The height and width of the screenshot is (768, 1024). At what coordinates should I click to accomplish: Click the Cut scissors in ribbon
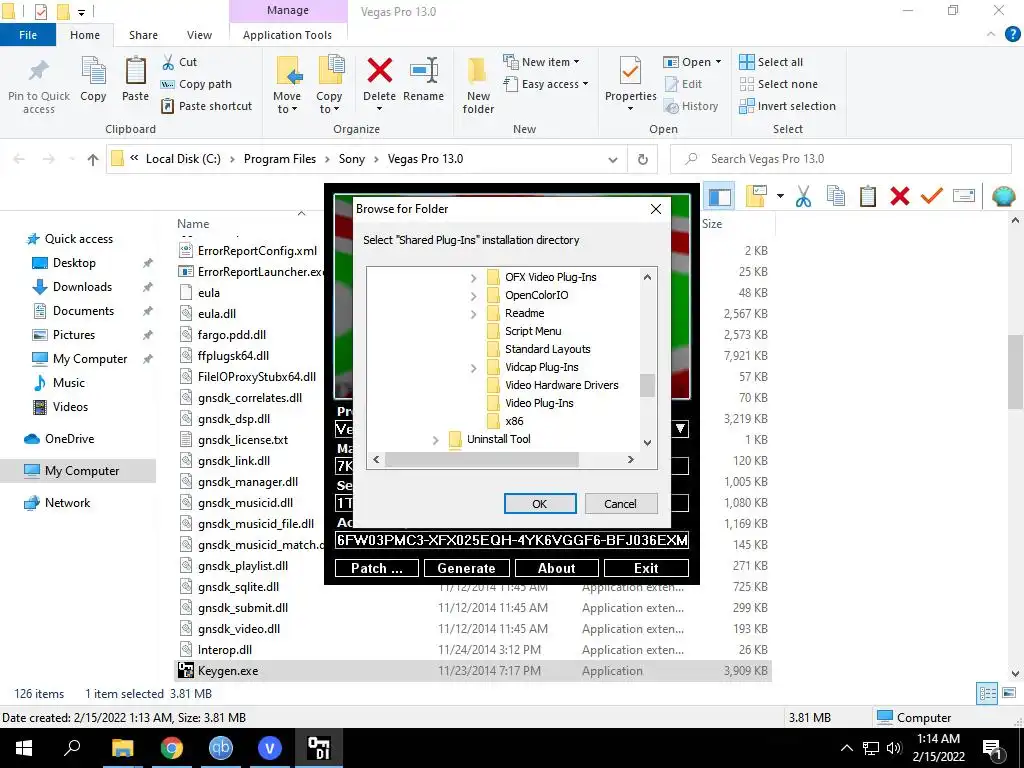[168, 62]
